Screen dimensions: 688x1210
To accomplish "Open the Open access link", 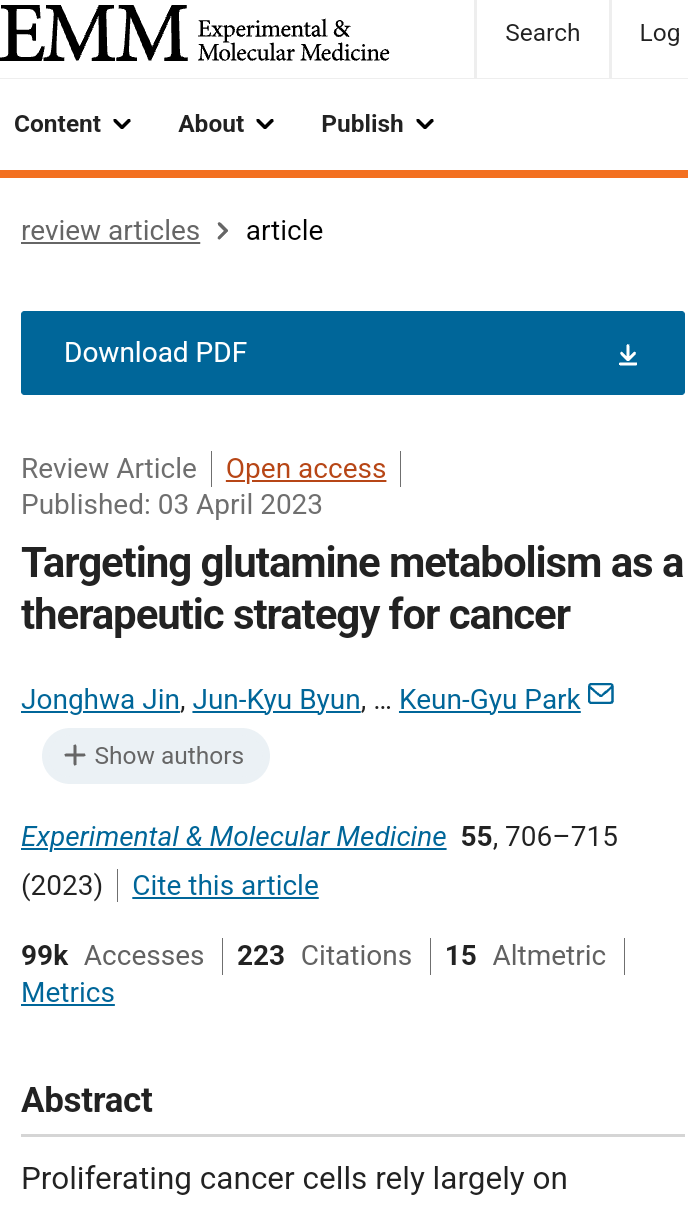I will pos(306,469).
